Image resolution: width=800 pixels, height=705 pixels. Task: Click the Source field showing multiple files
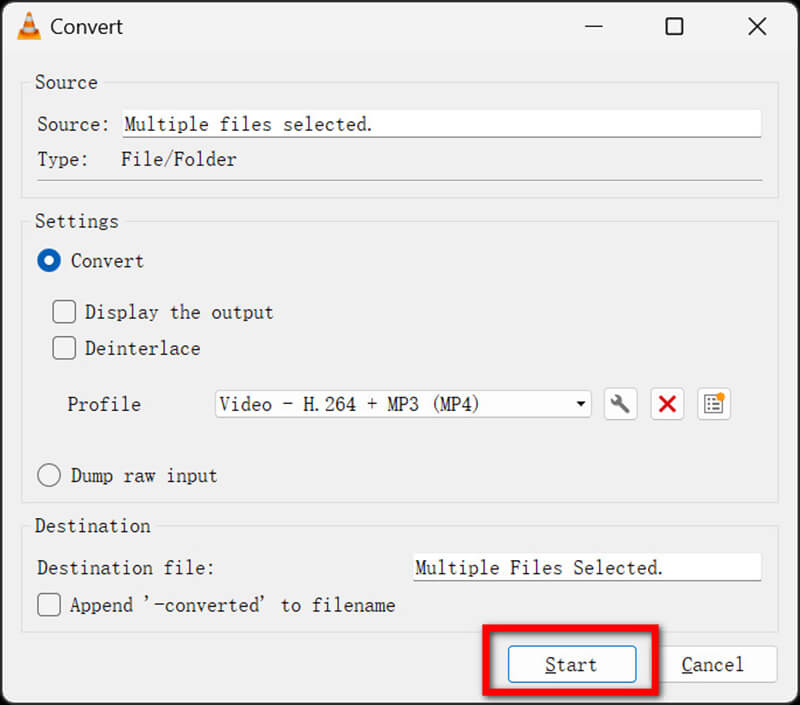point(442,124)
